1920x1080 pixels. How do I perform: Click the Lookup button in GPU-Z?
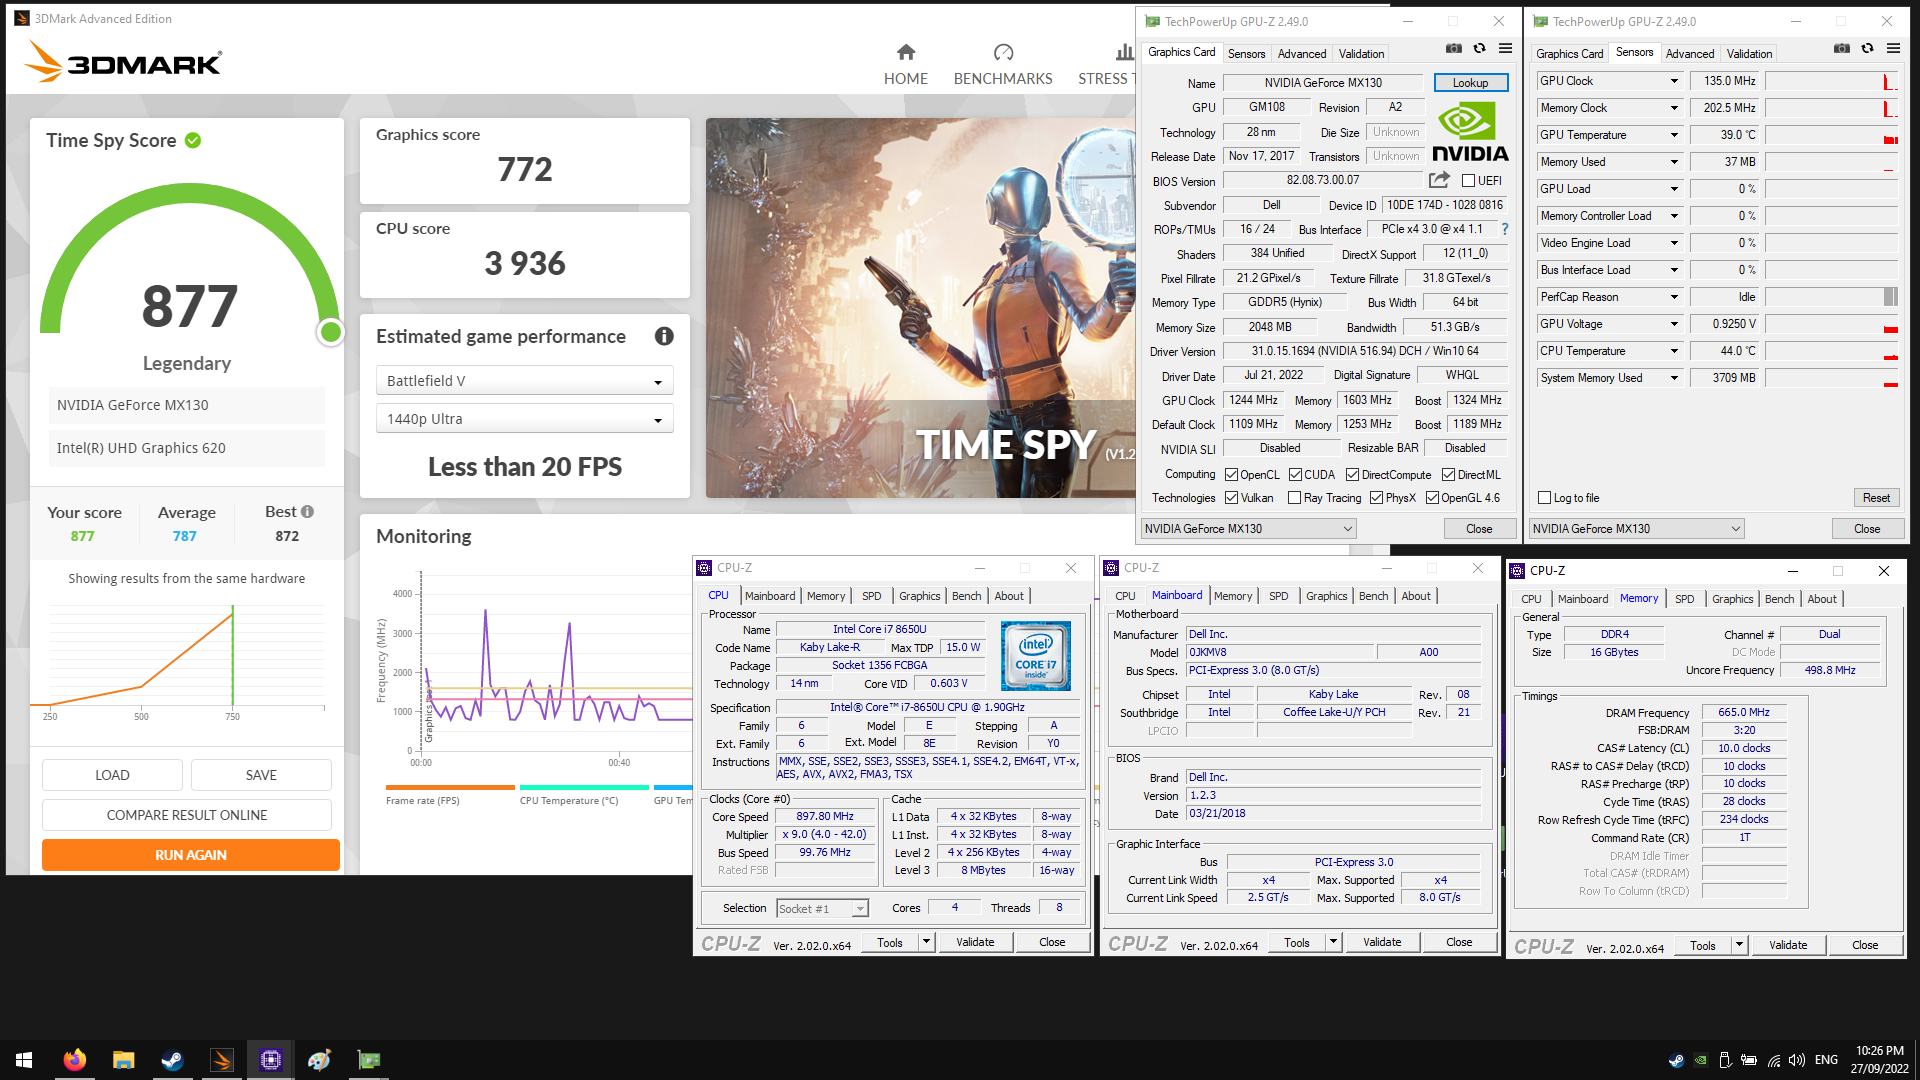pos(1470,83)
